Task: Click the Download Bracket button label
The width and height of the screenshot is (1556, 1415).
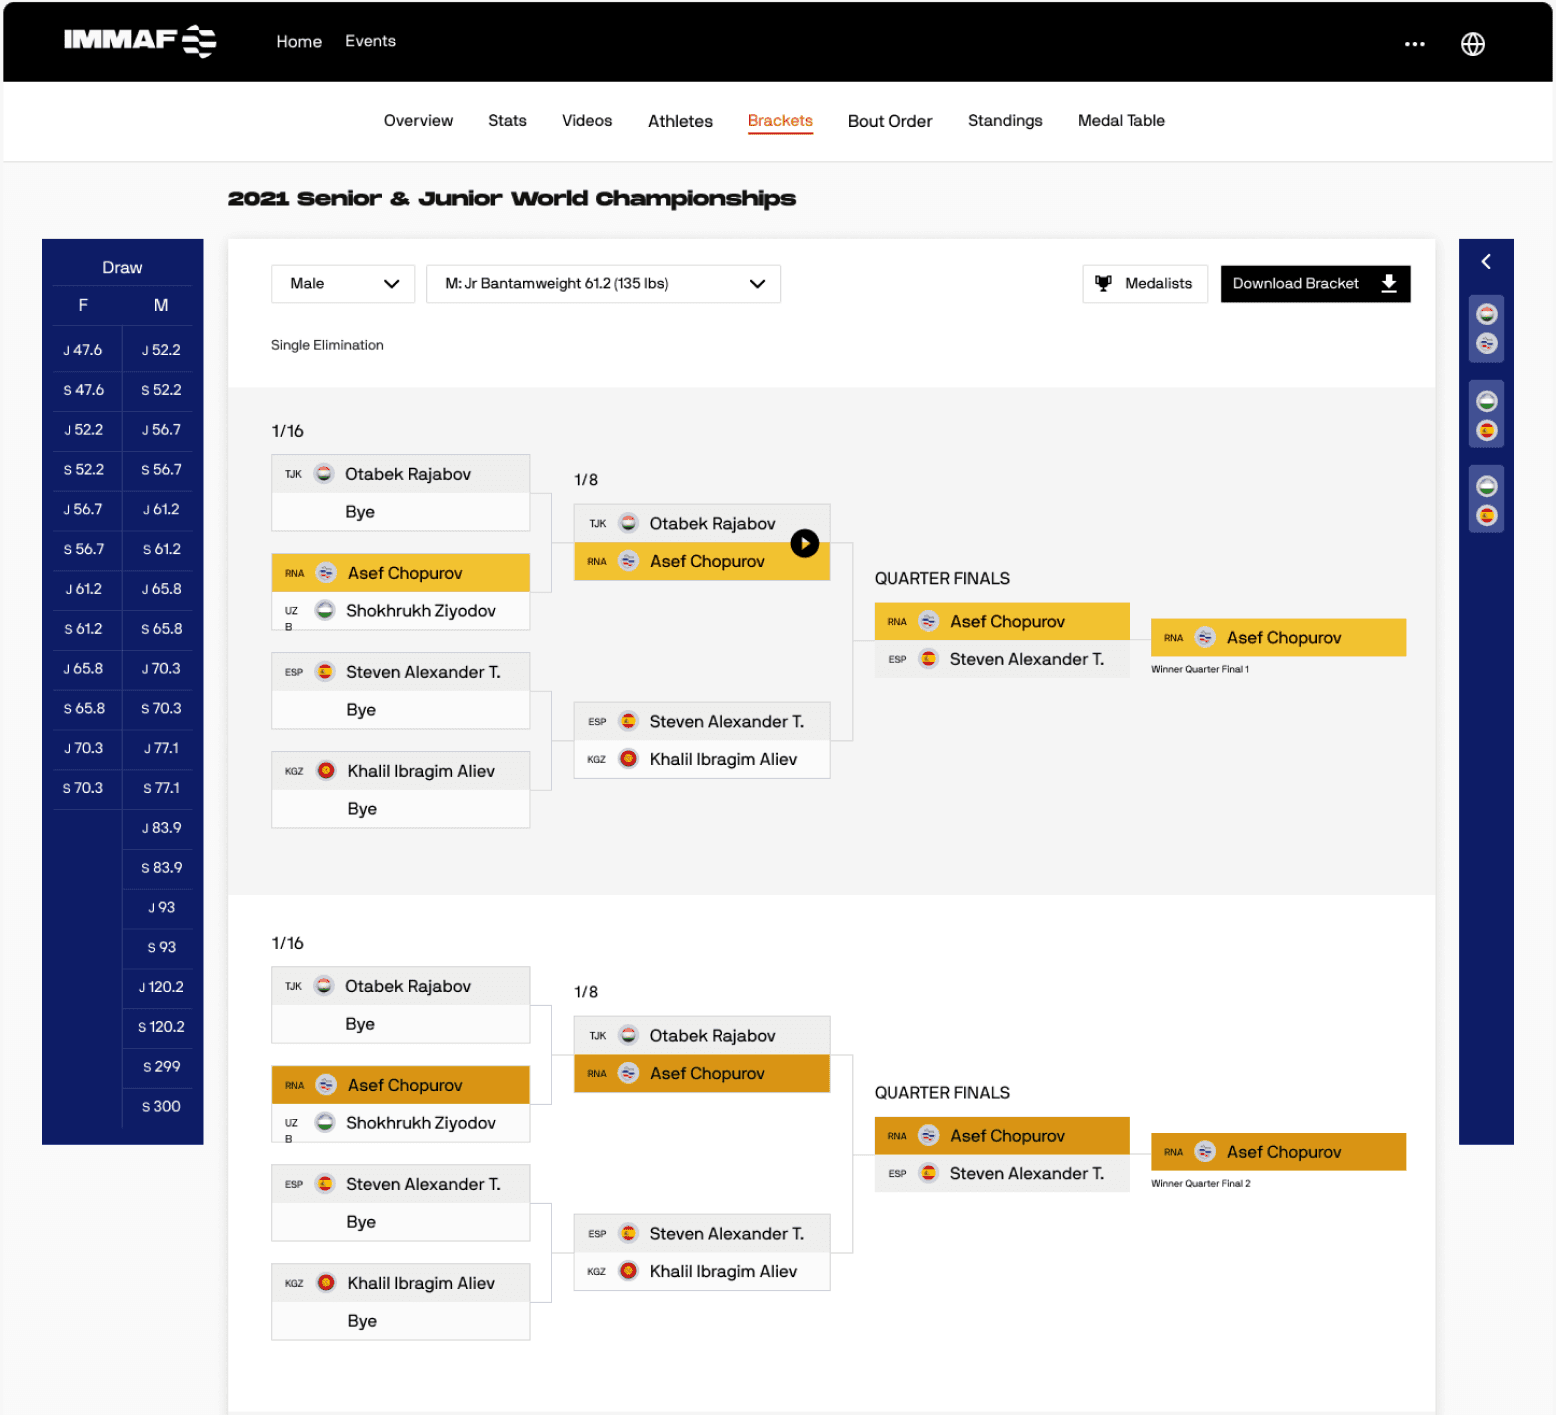Action: [x=1295, y=284]
